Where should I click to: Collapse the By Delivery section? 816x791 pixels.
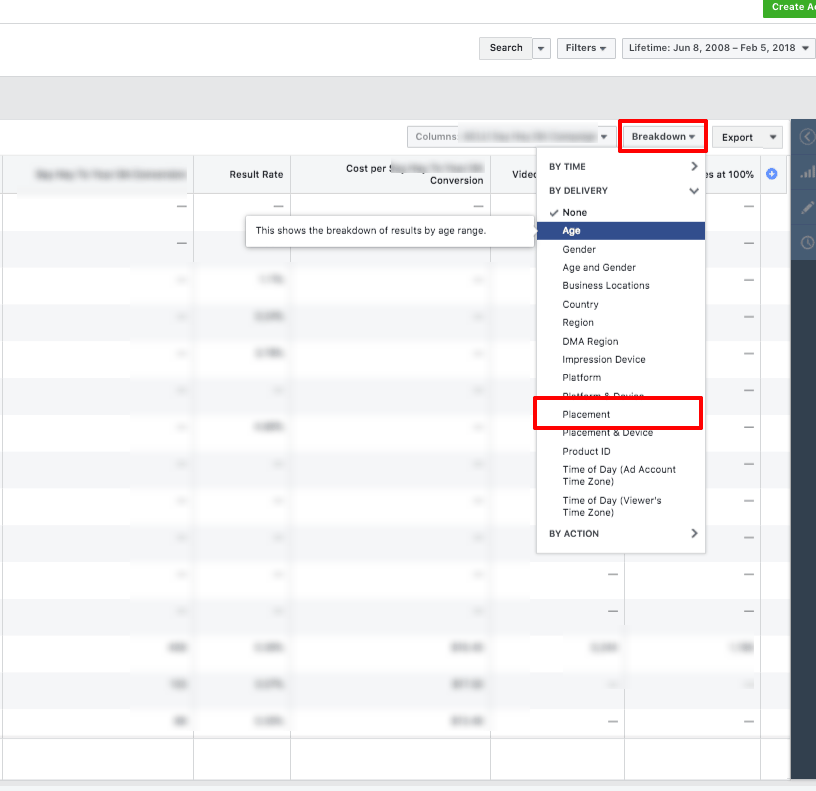[x=621, y=190]
